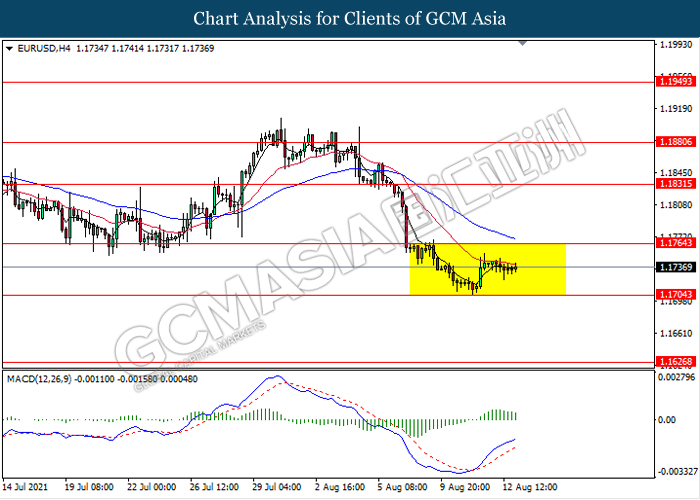Screen dimensions: 700x500
Task: Select the 1.17643 price level label
Action: [676, 242]
